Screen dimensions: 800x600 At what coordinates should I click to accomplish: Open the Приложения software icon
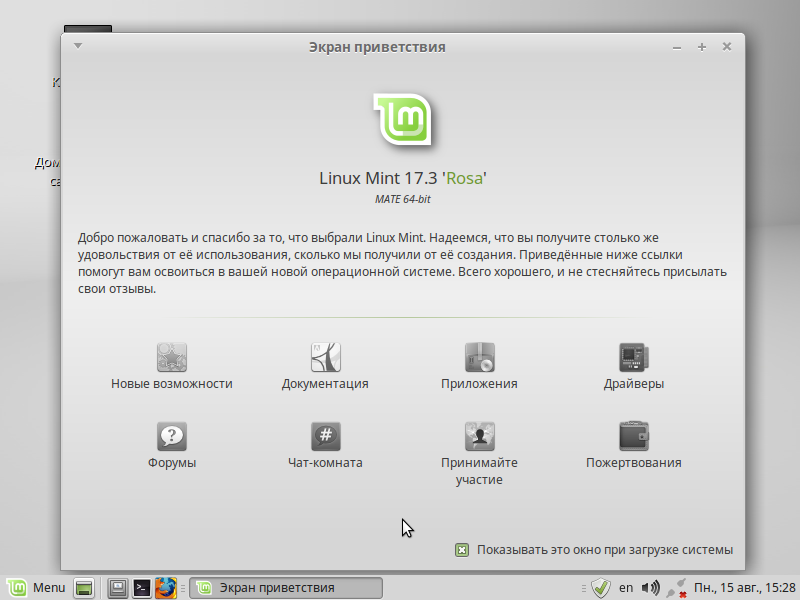pyautogui.click(x=480, y=357)
